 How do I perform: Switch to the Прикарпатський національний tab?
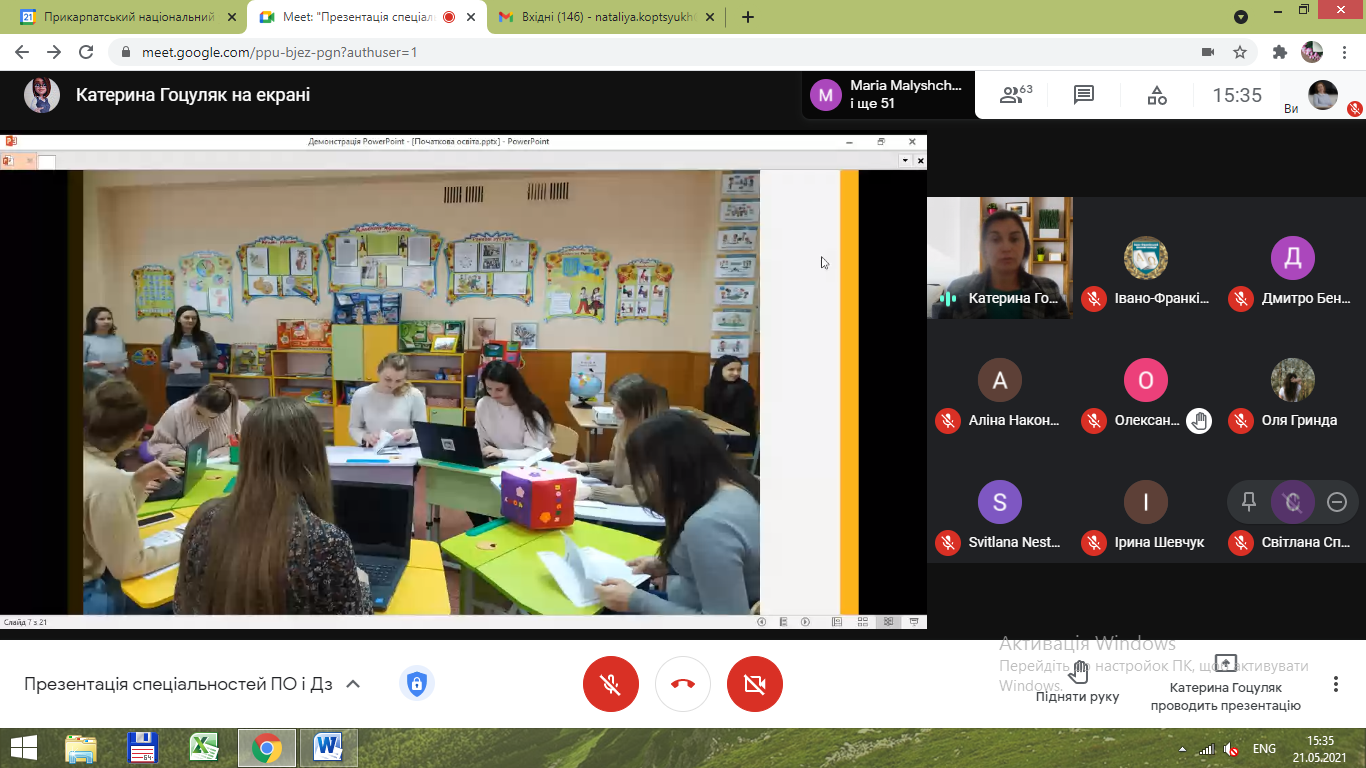point(122,17)
